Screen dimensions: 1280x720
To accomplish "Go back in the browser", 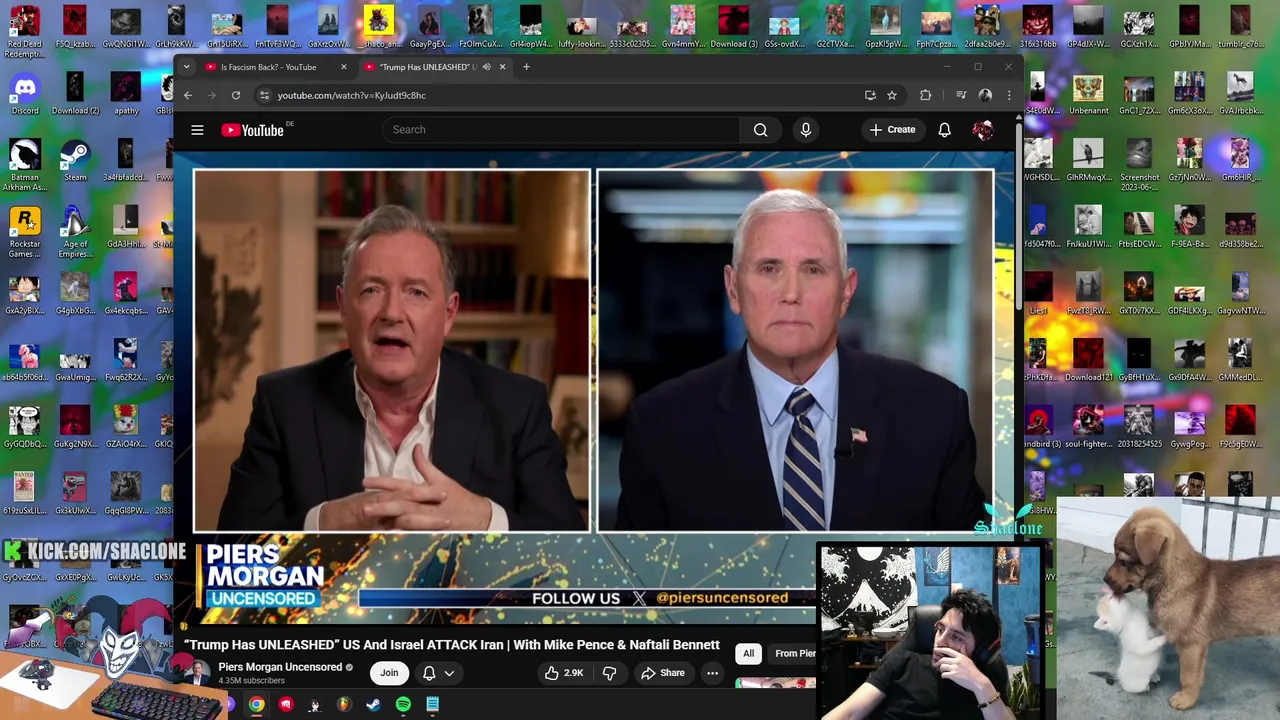I will 187,95.
